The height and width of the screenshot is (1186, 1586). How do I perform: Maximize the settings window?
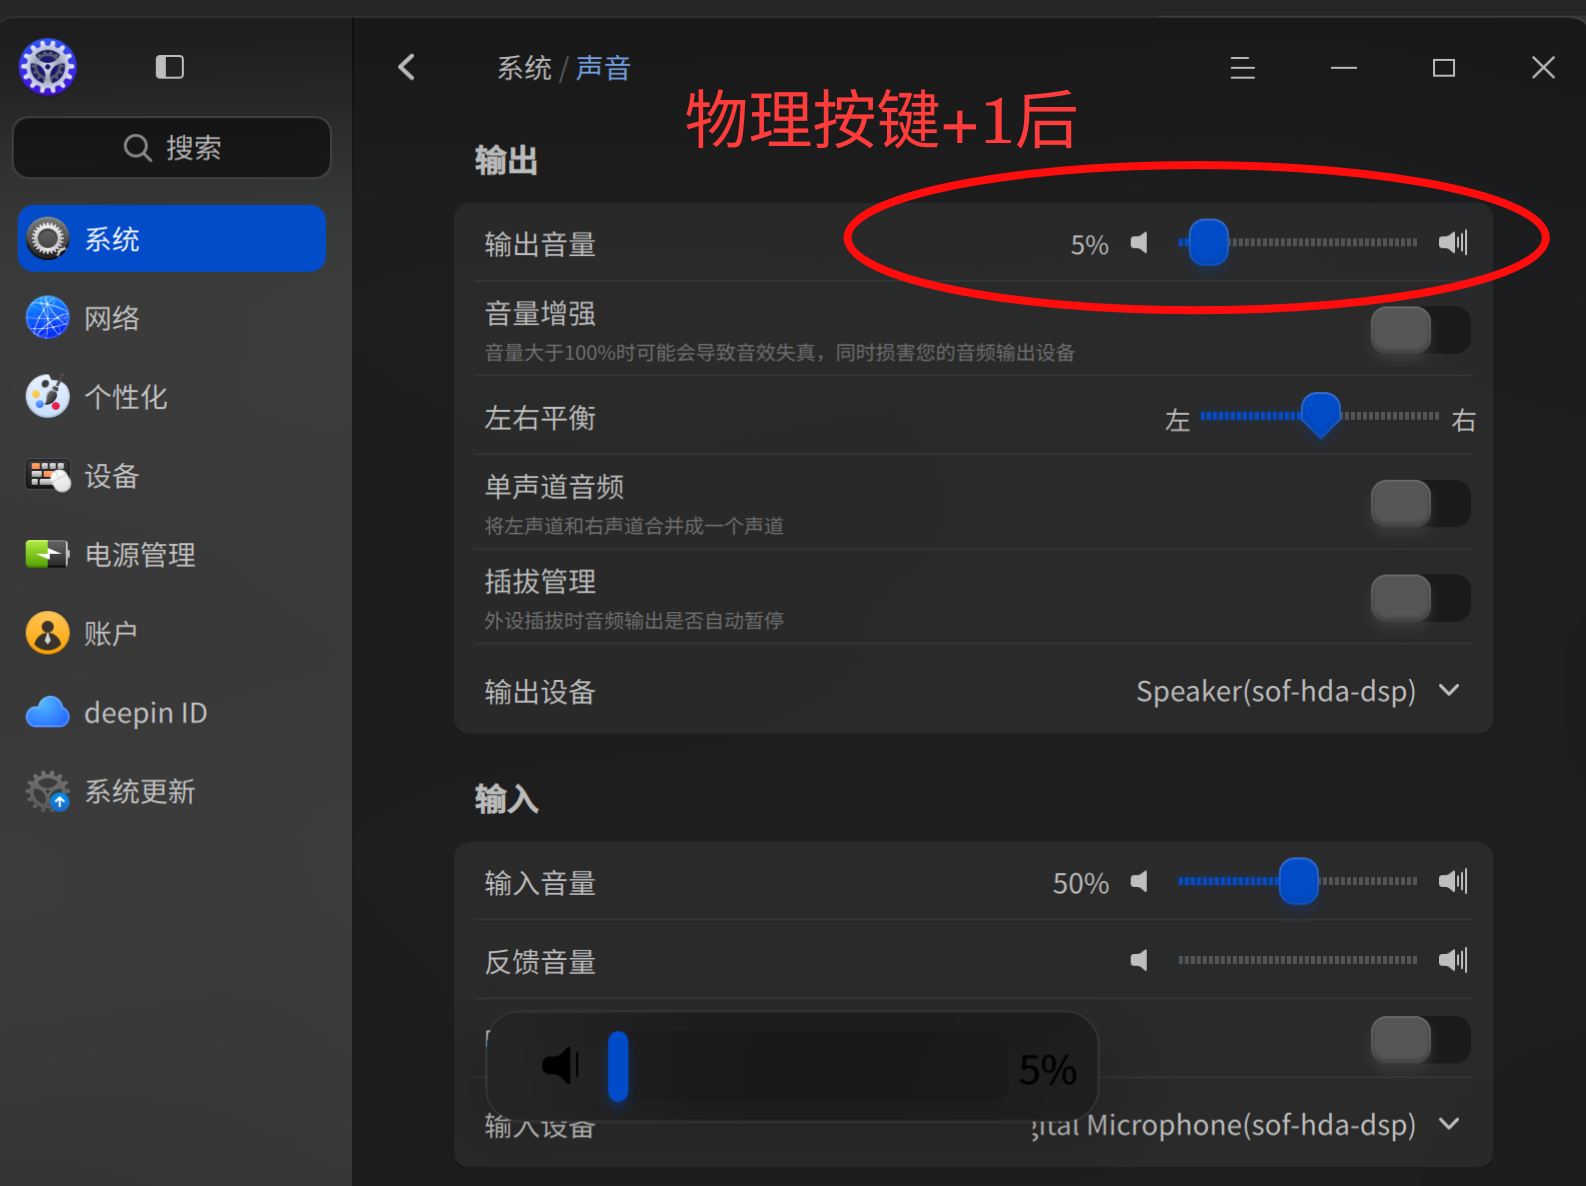tap(1443, 68)
